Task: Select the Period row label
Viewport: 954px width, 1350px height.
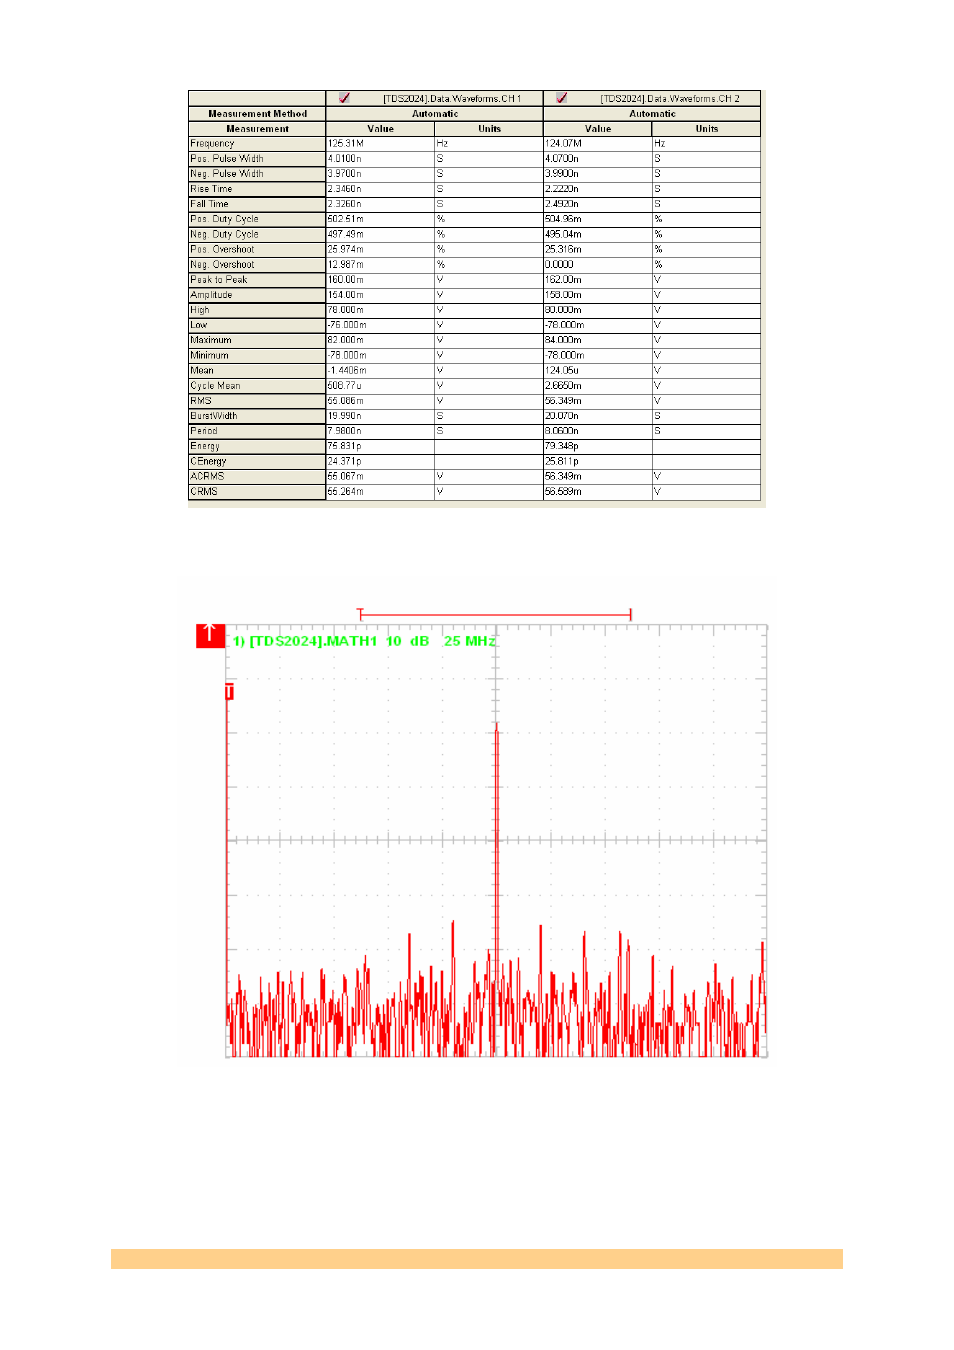Action: pos(257,431)
